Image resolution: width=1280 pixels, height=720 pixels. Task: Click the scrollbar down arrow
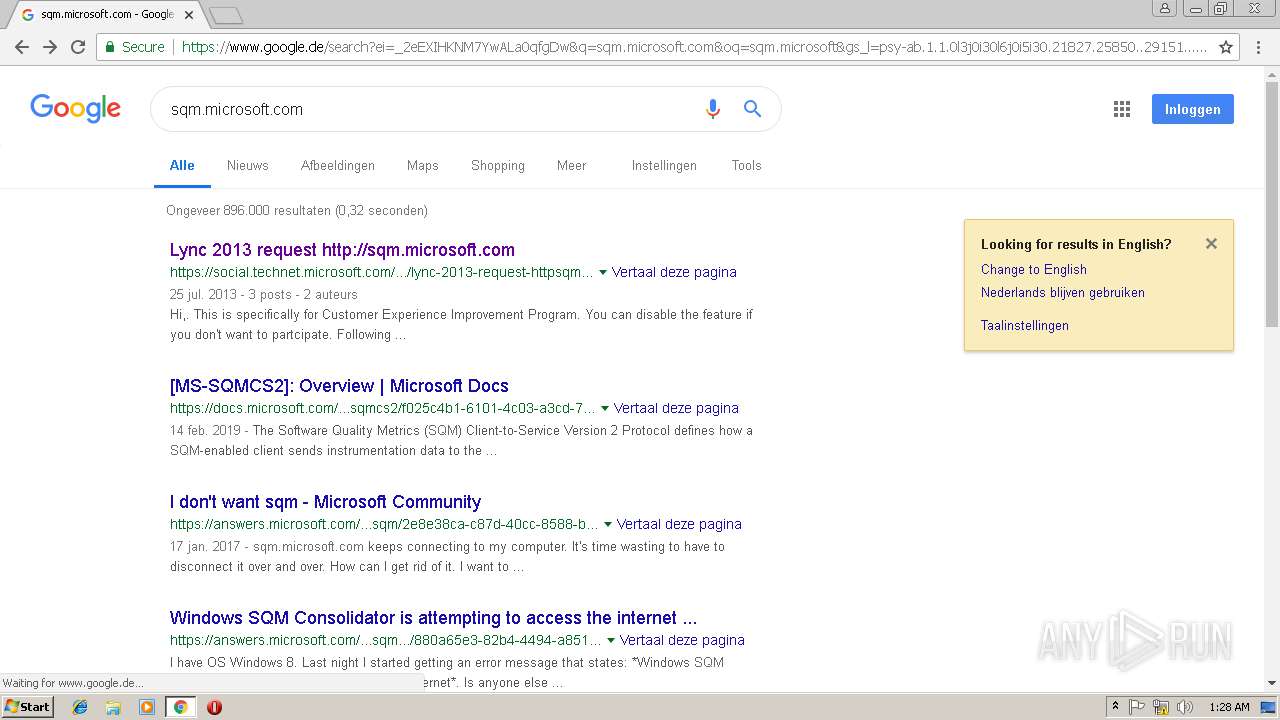pyautogui.click(x=1272, y=684)
